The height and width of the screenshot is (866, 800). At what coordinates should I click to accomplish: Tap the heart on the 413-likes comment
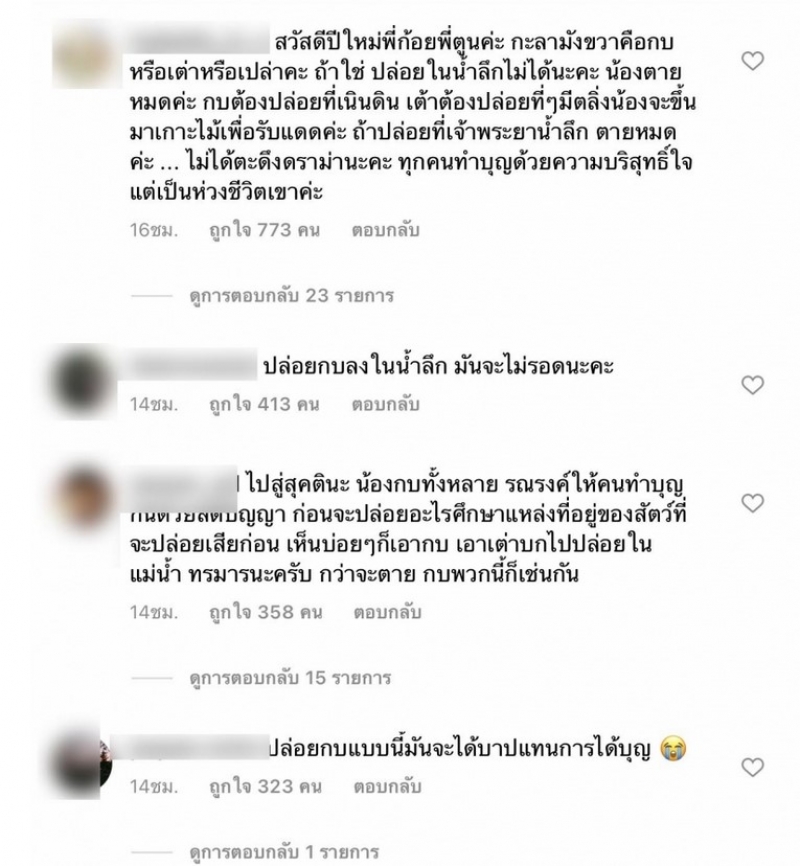point(752,385)
